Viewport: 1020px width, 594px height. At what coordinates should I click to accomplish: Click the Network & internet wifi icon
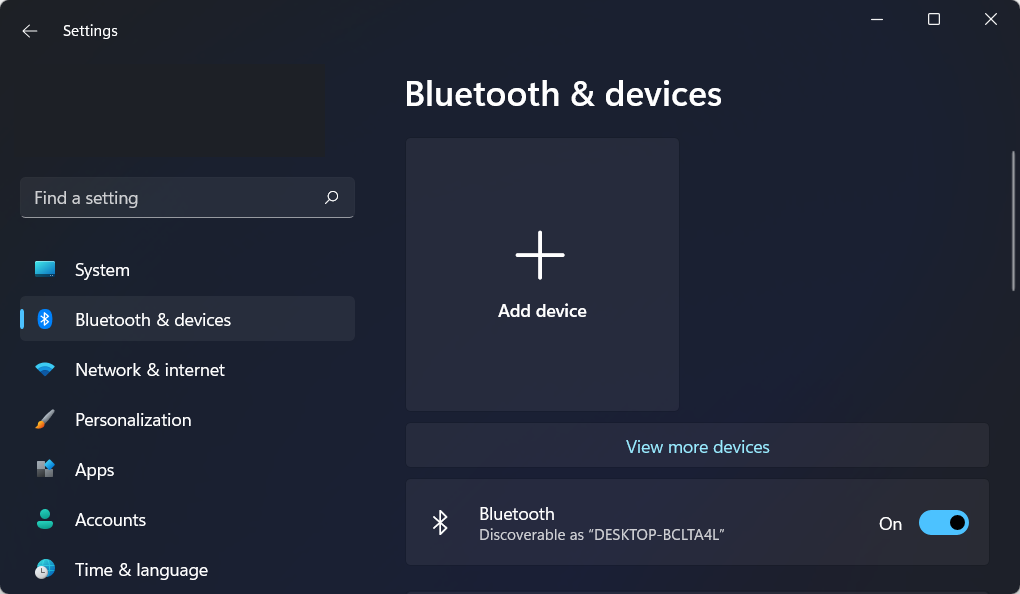coord(45,369)
